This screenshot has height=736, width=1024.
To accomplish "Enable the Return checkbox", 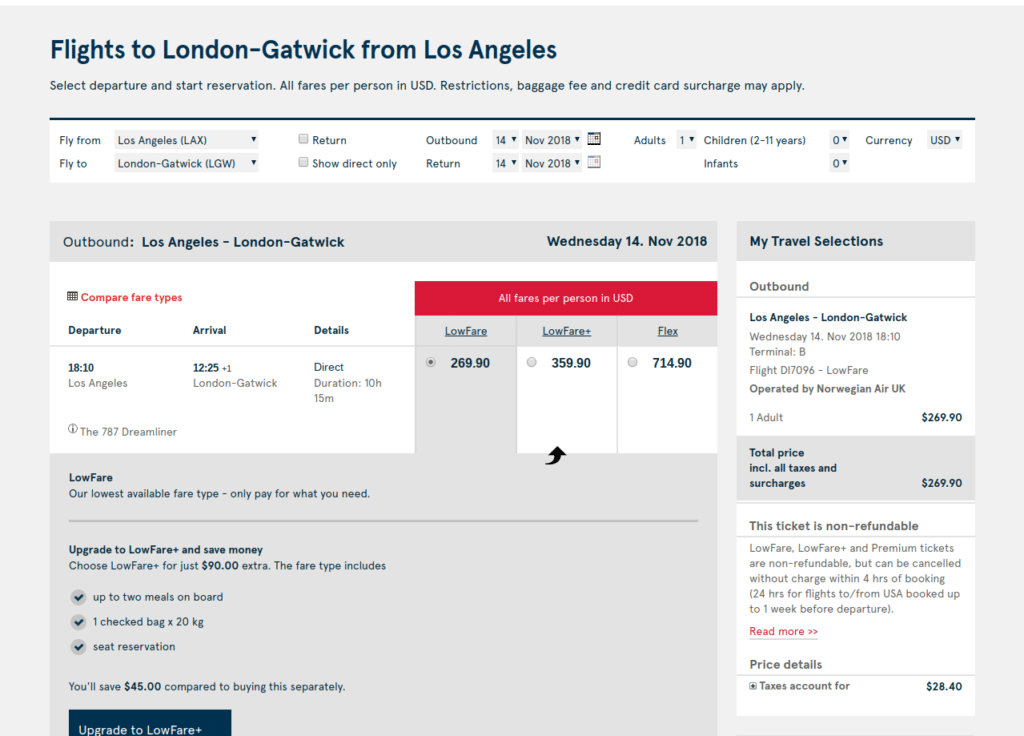I will pos(303,138).
